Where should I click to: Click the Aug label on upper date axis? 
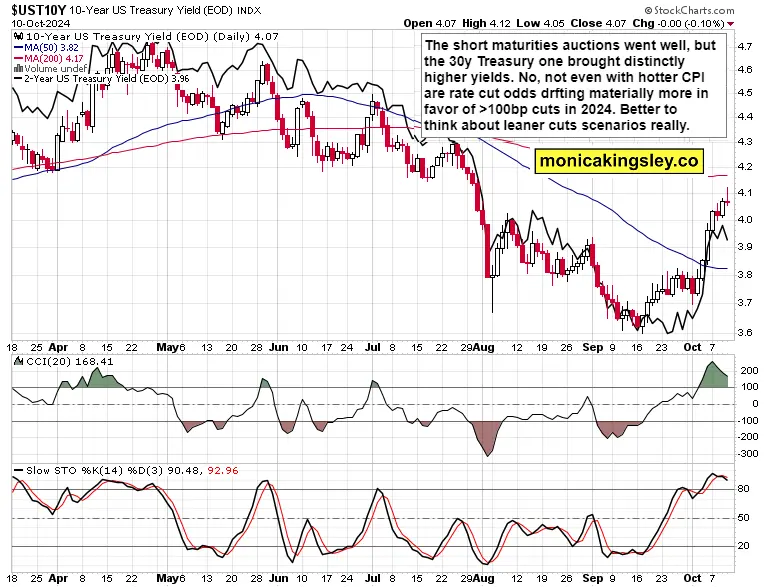pos(484,347)
